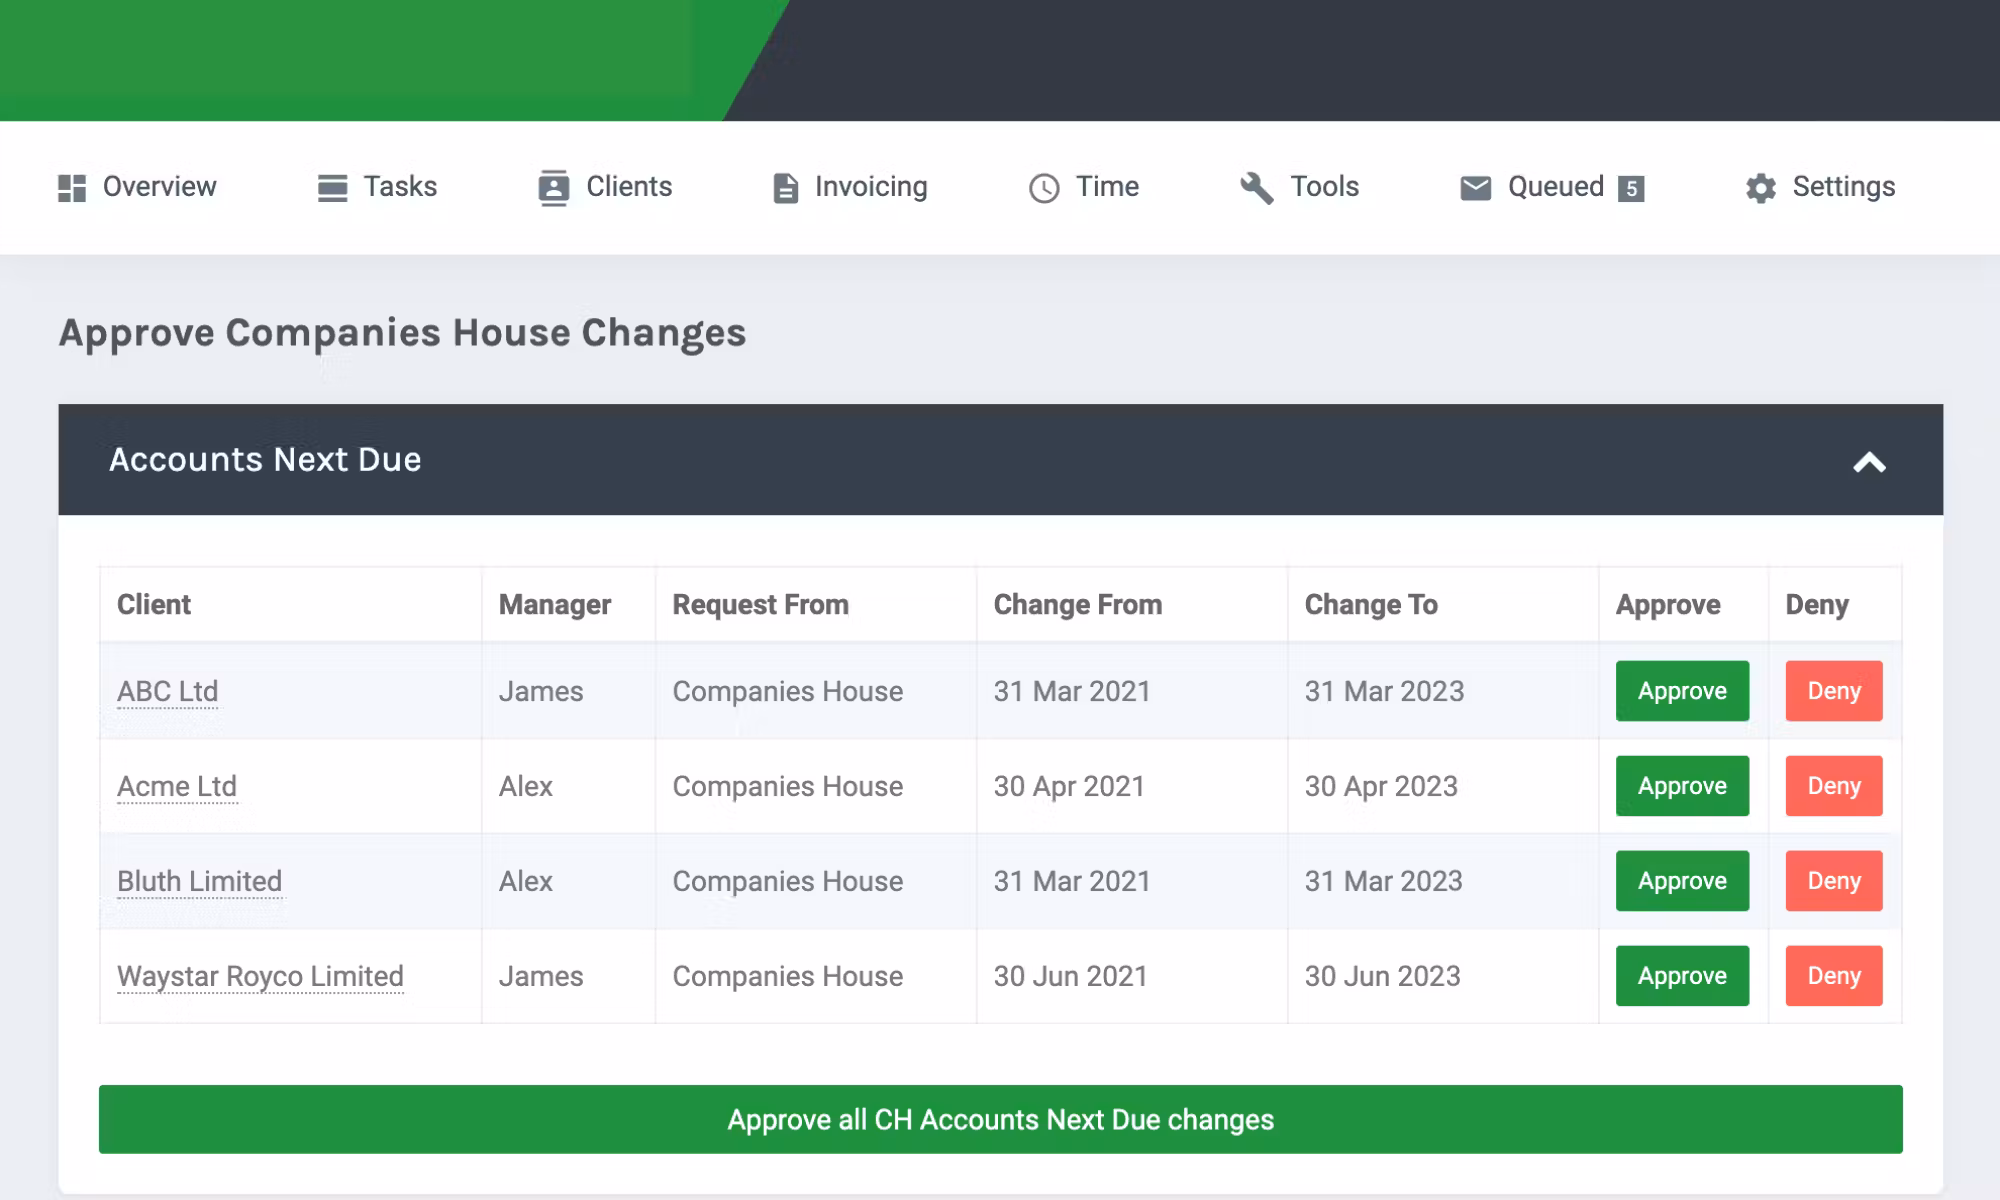The image size is (2000, 1200).
Task: Click the Queued count badge showing 5
Action: pyautogui.click(x=1631, y=188)
